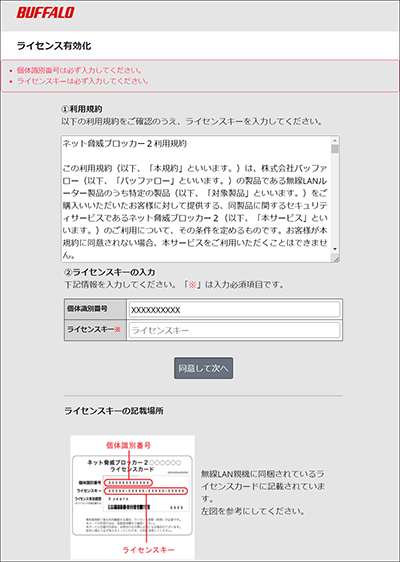Click the ライセンス有効化 page heading
The height and width of the screenshot is (562, 400).
click(x=54, y=46)
